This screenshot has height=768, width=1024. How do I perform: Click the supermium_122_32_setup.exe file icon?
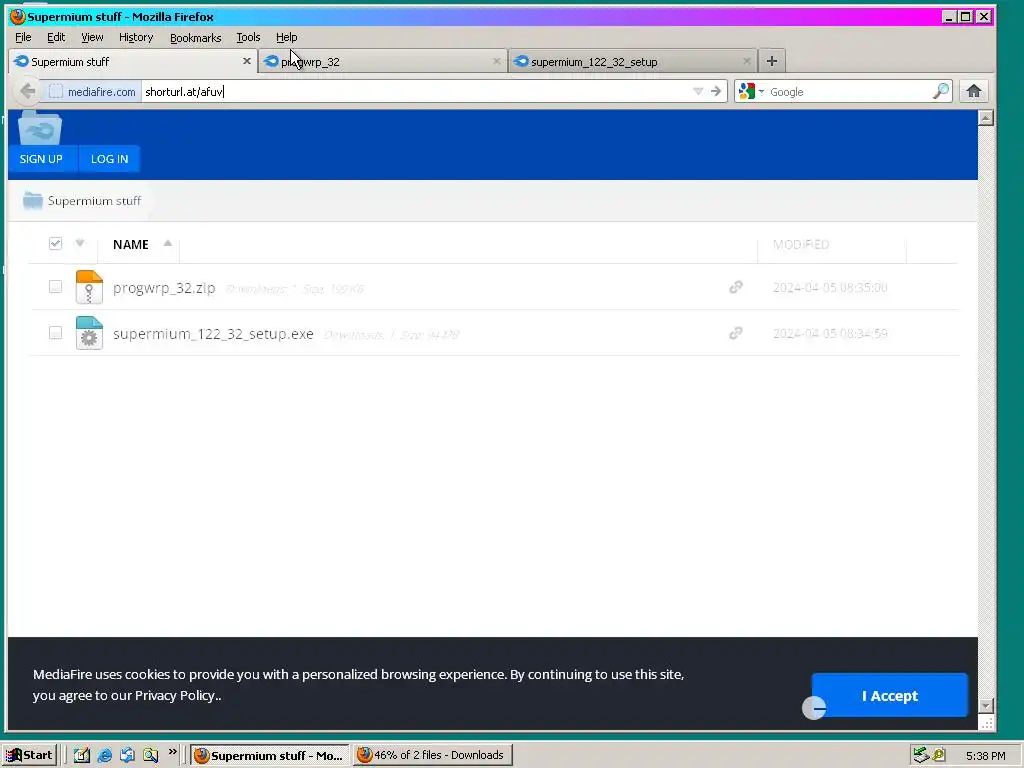89,333
